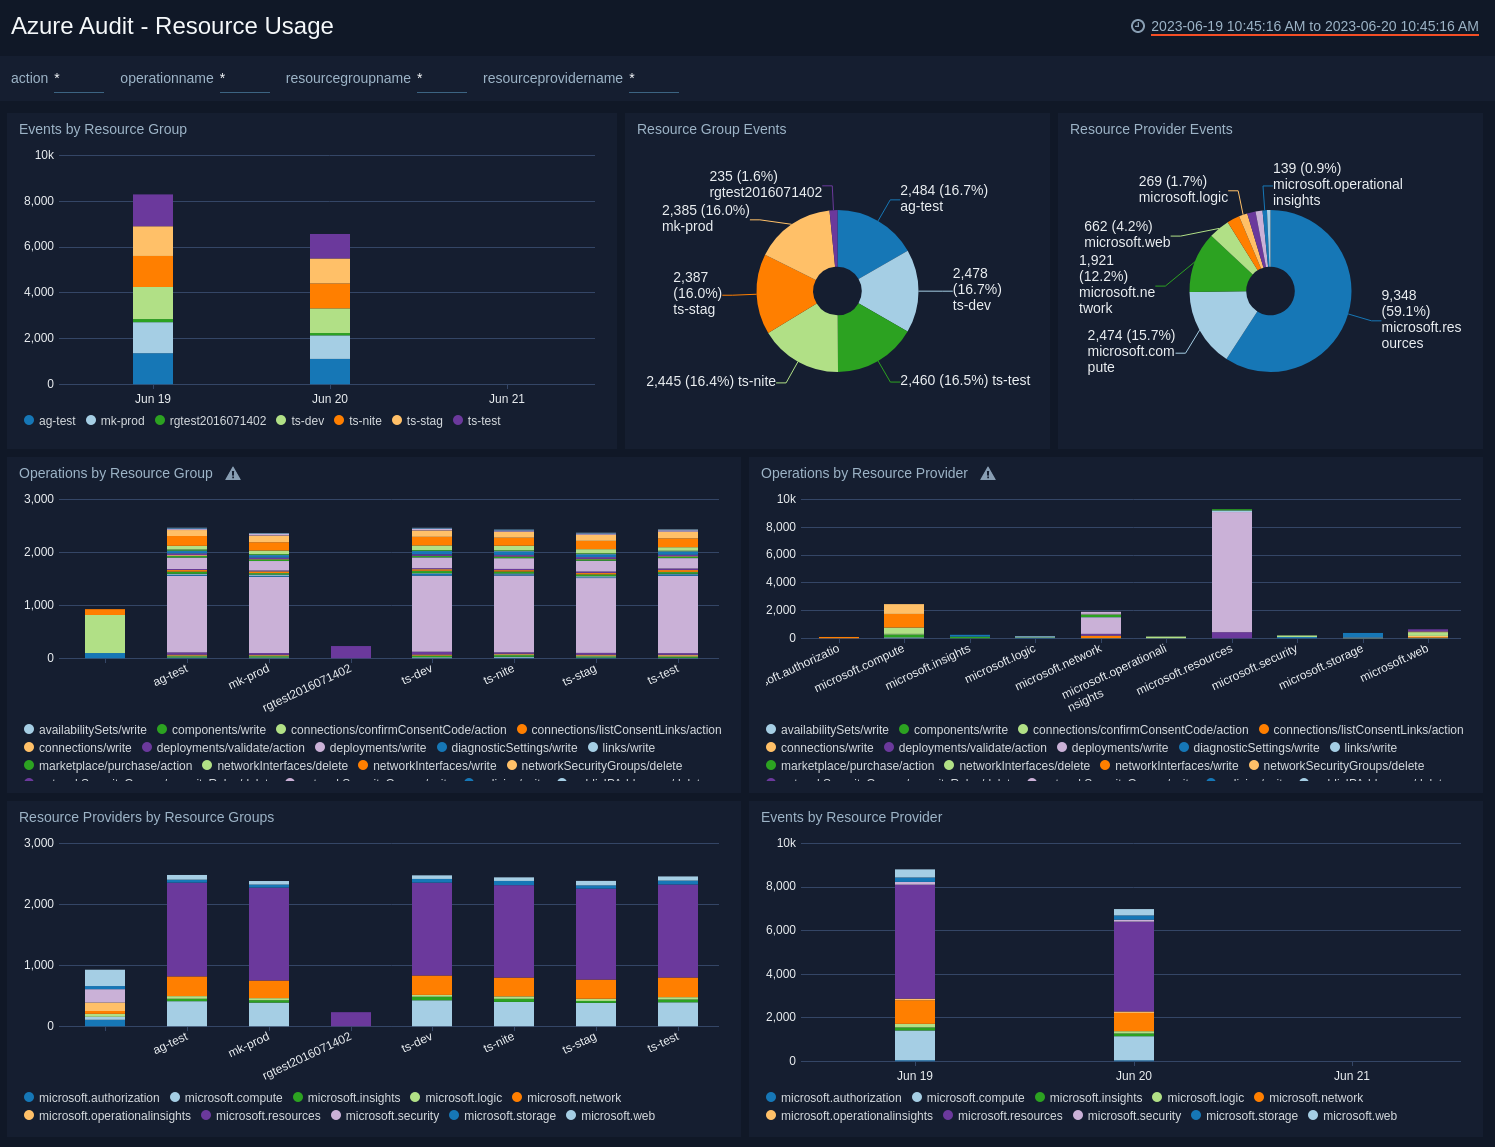Click rgtest2016071402 bar in Operations by Resource Group
This screenshot has width=1495, height=1147.
click(x=351, y=652)
